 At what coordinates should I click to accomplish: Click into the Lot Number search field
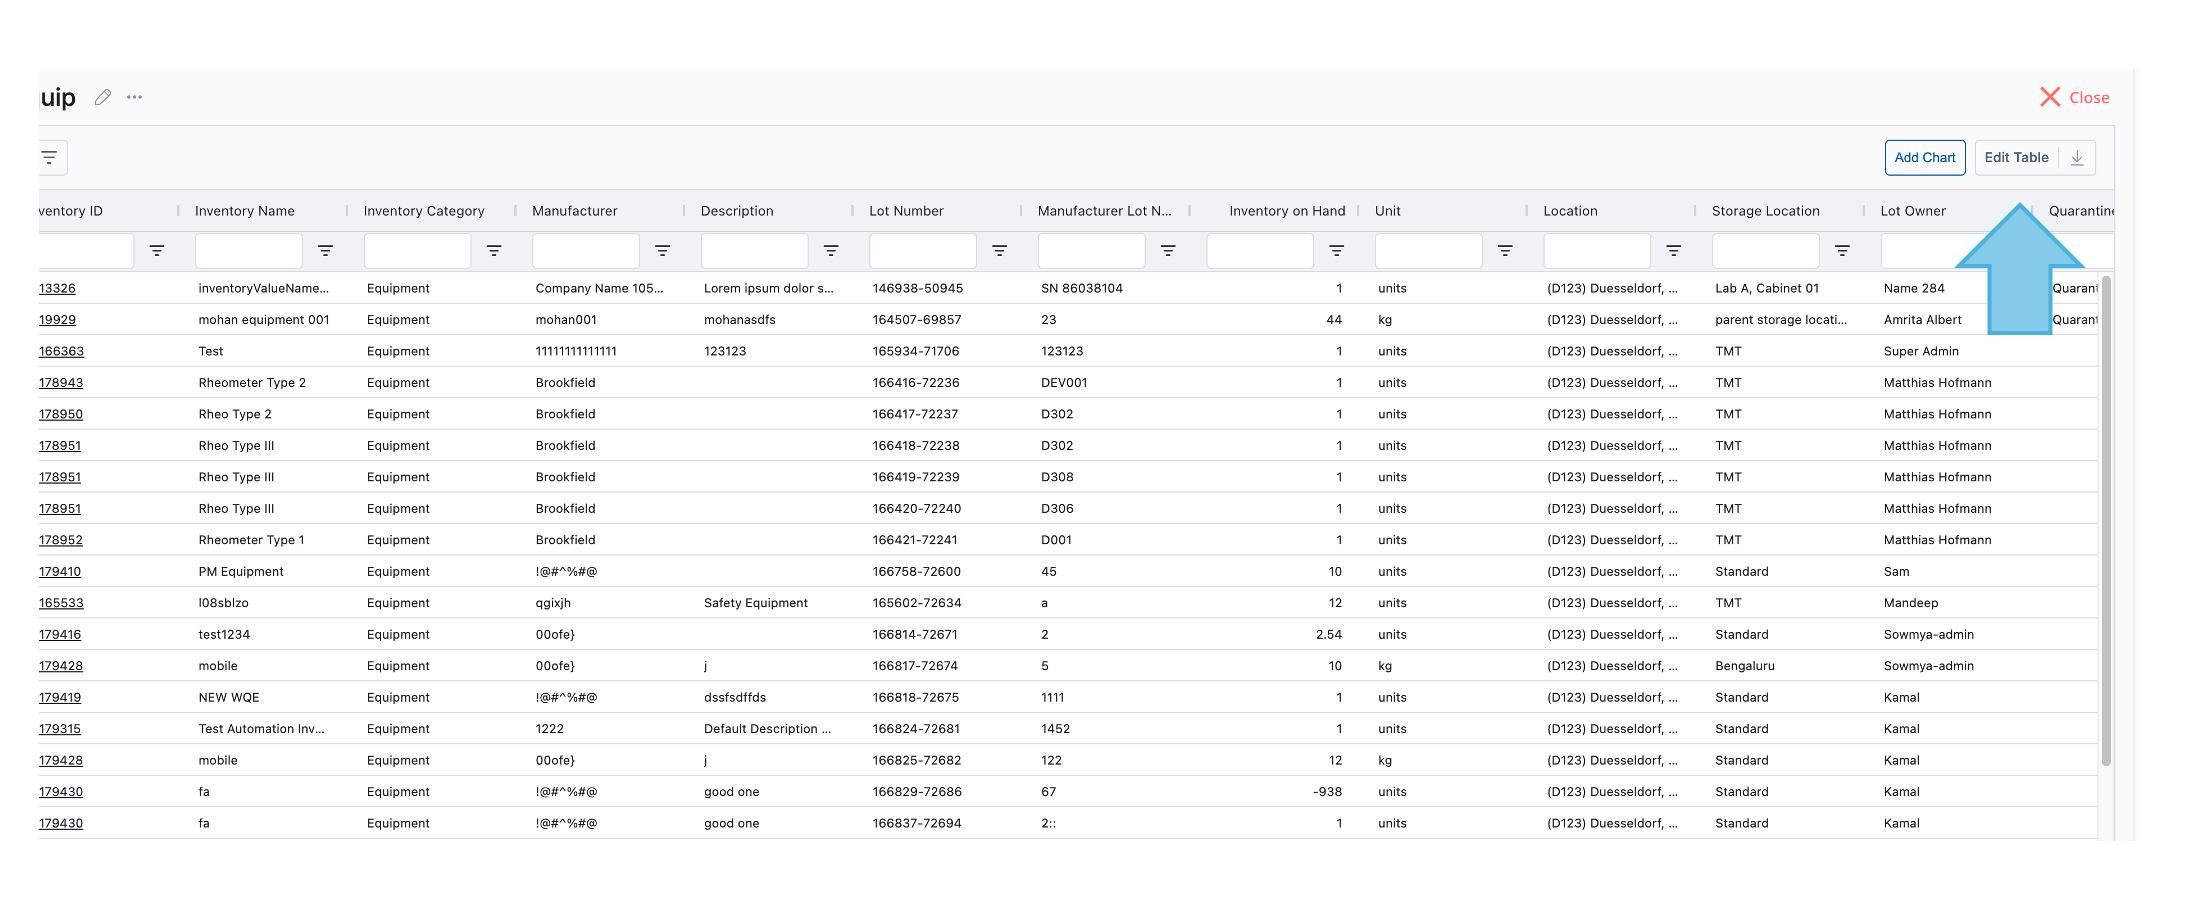[x=922, y=250]
